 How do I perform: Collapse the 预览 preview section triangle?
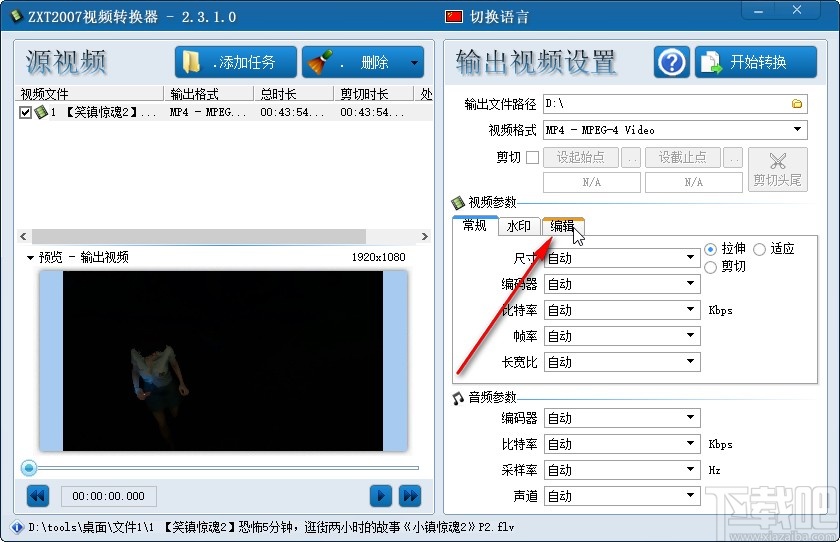30,258
